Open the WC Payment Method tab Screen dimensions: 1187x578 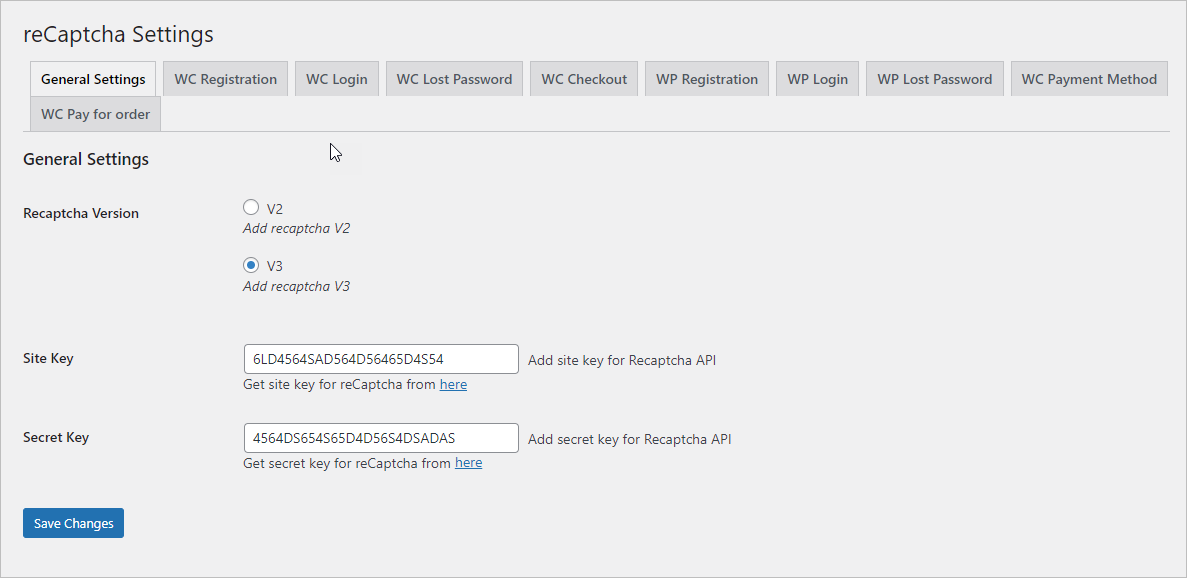pos(1088,78)
